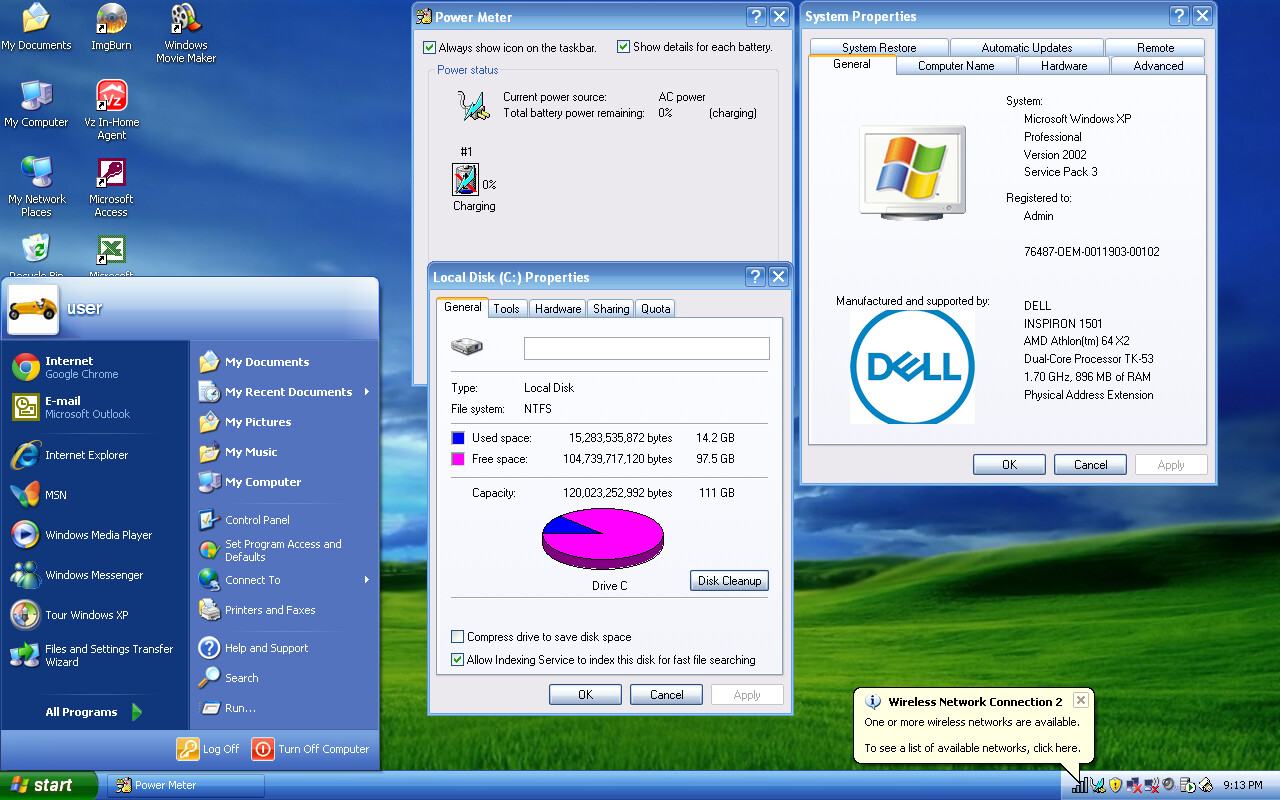The width and height of the screenshot is (1280, 800).
Task: Open Automatic Updates tab in System Properties
Action: [x=1027, y=48]
